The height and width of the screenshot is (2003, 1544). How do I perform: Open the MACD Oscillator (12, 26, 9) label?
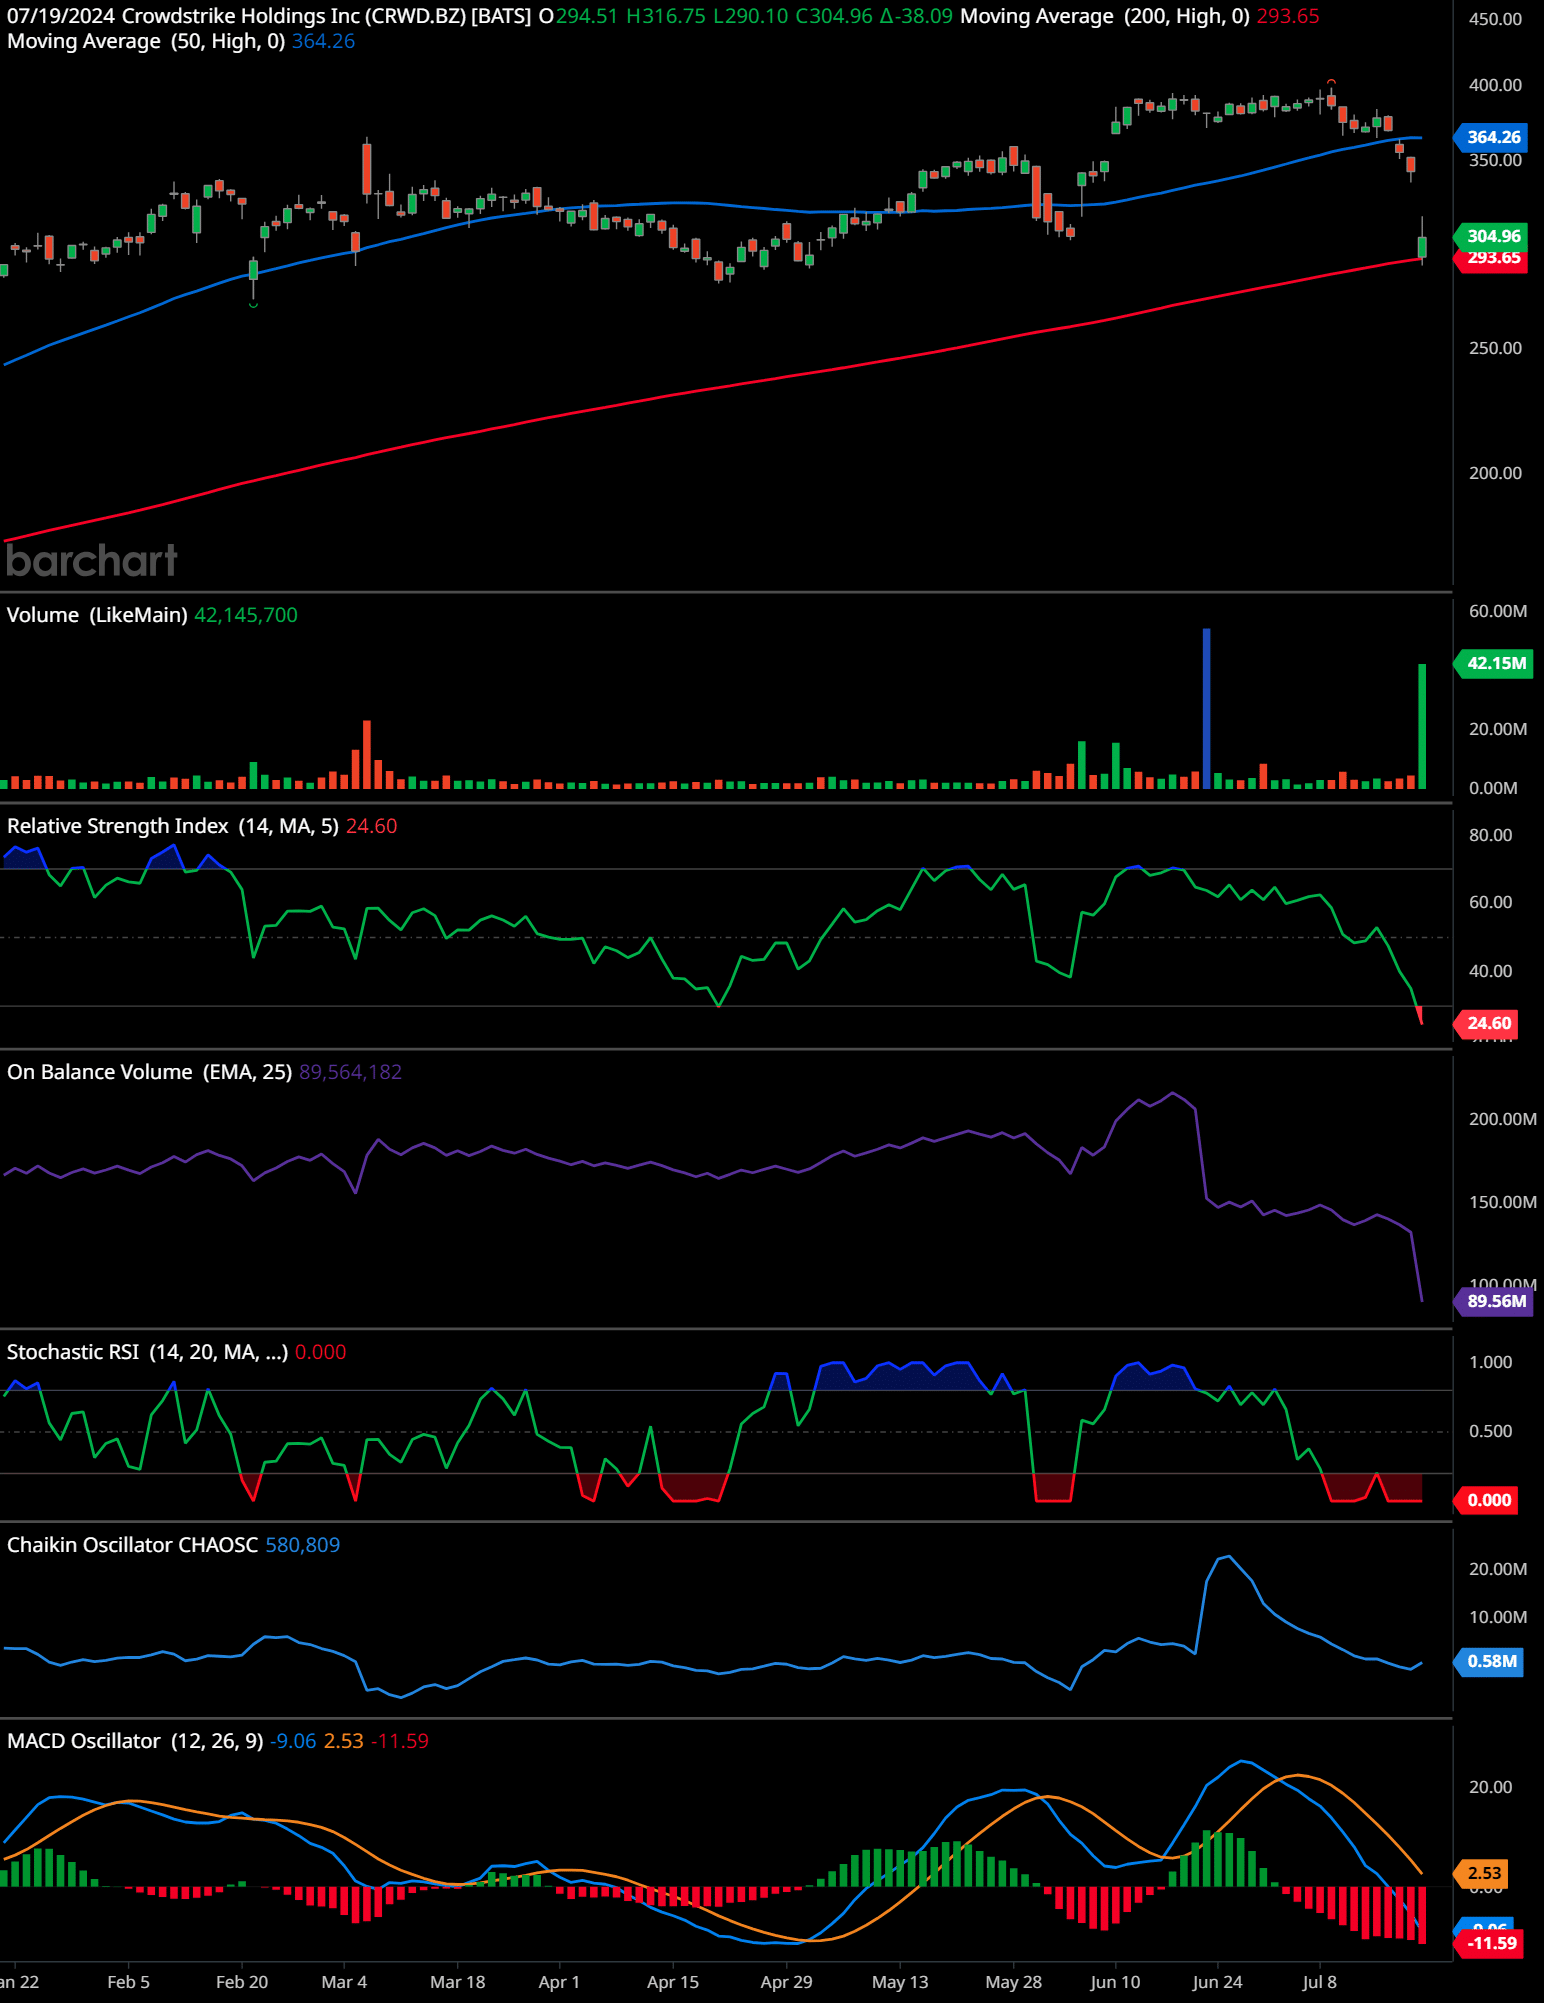pos(135,1741)
